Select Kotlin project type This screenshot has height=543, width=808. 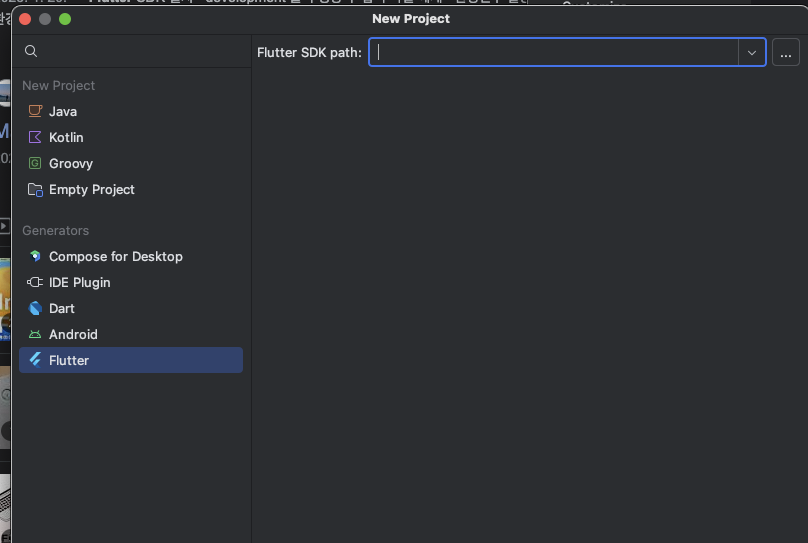tap(131, 138)
